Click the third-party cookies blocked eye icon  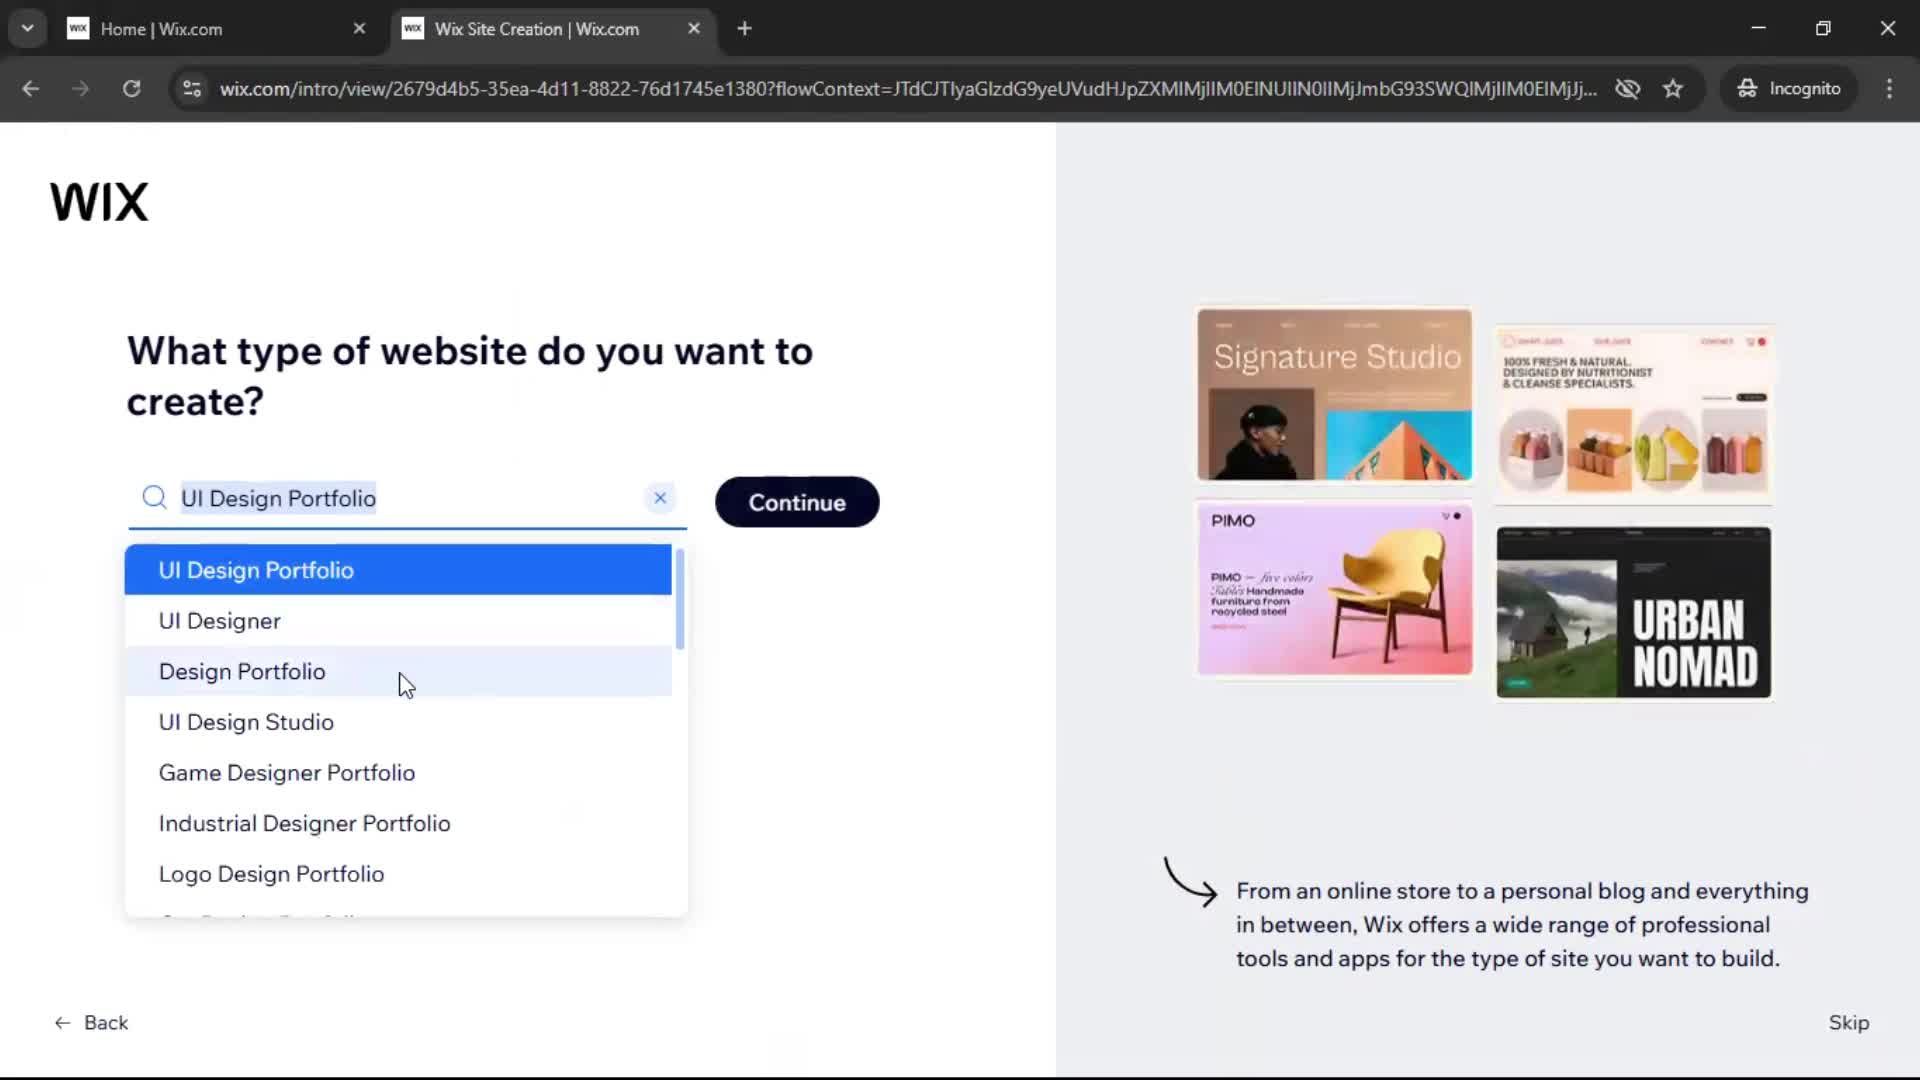coord(1627,89)
